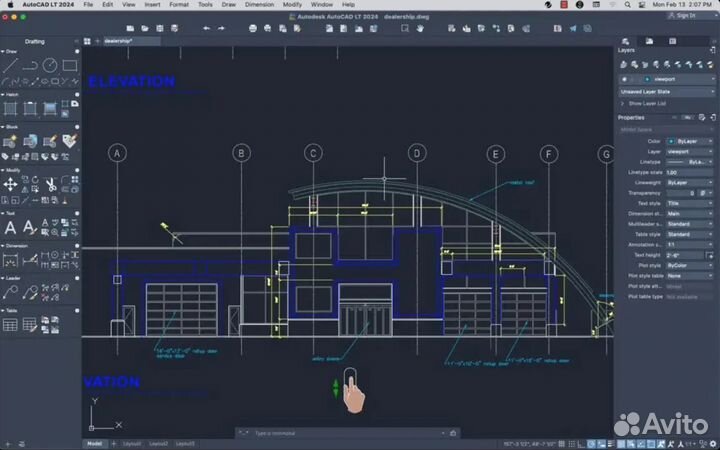The width and height of the screenshot is (720, 450).
Task: Click the Zoom window toolbar icon
Action: pyautogui.click(x=405, y=28)
